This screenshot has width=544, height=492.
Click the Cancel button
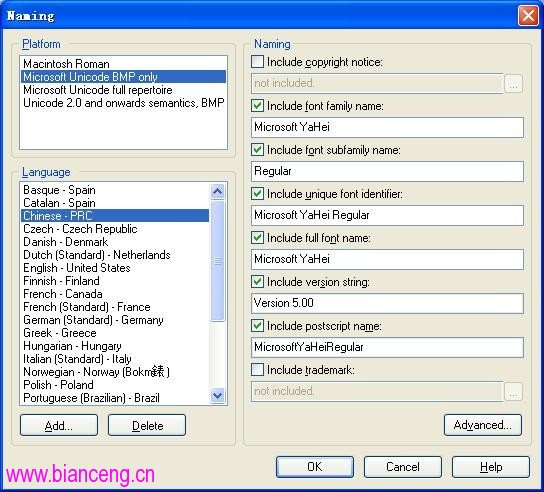coord(403,467)
